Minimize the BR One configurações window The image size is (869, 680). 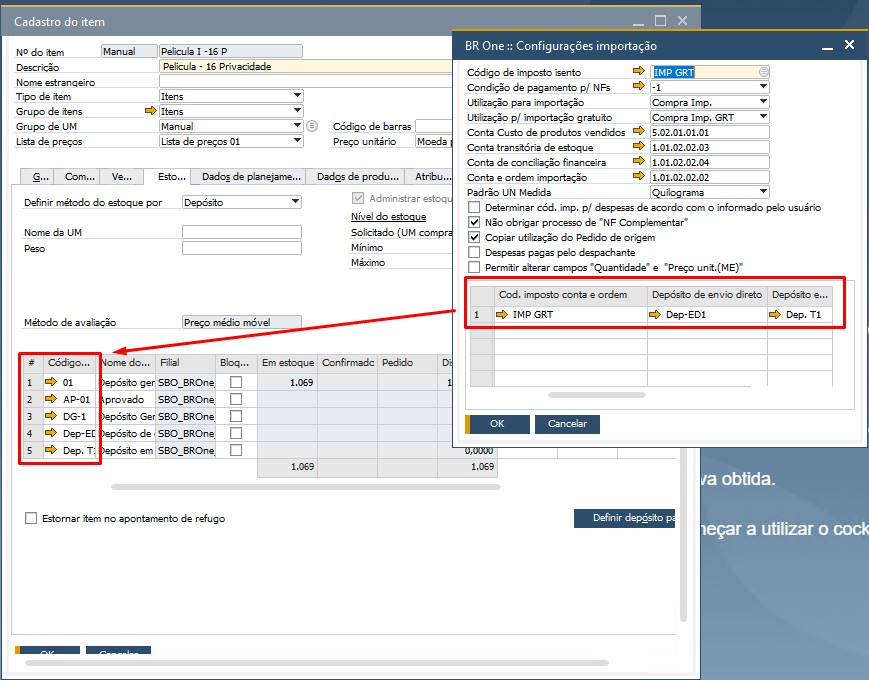827,47
